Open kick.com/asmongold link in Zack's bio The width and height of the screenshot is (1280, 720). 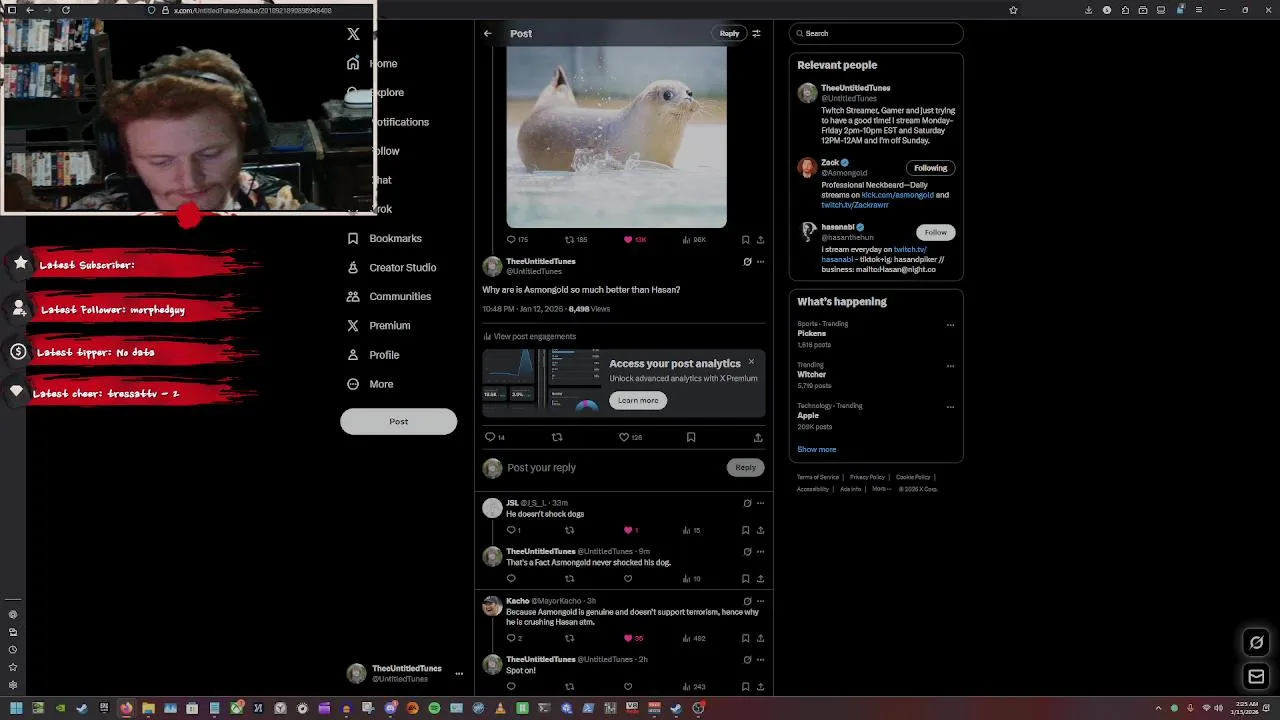click(897, 195)
